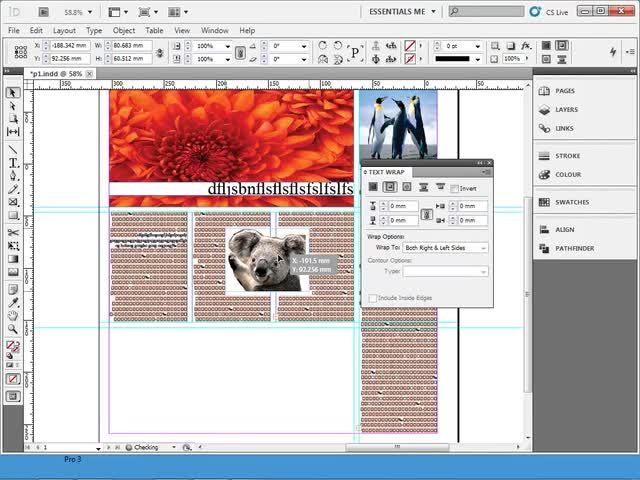Open the Wrap To dropdown
This screenshot has width=640, height=480.
[x=445, y=247]
